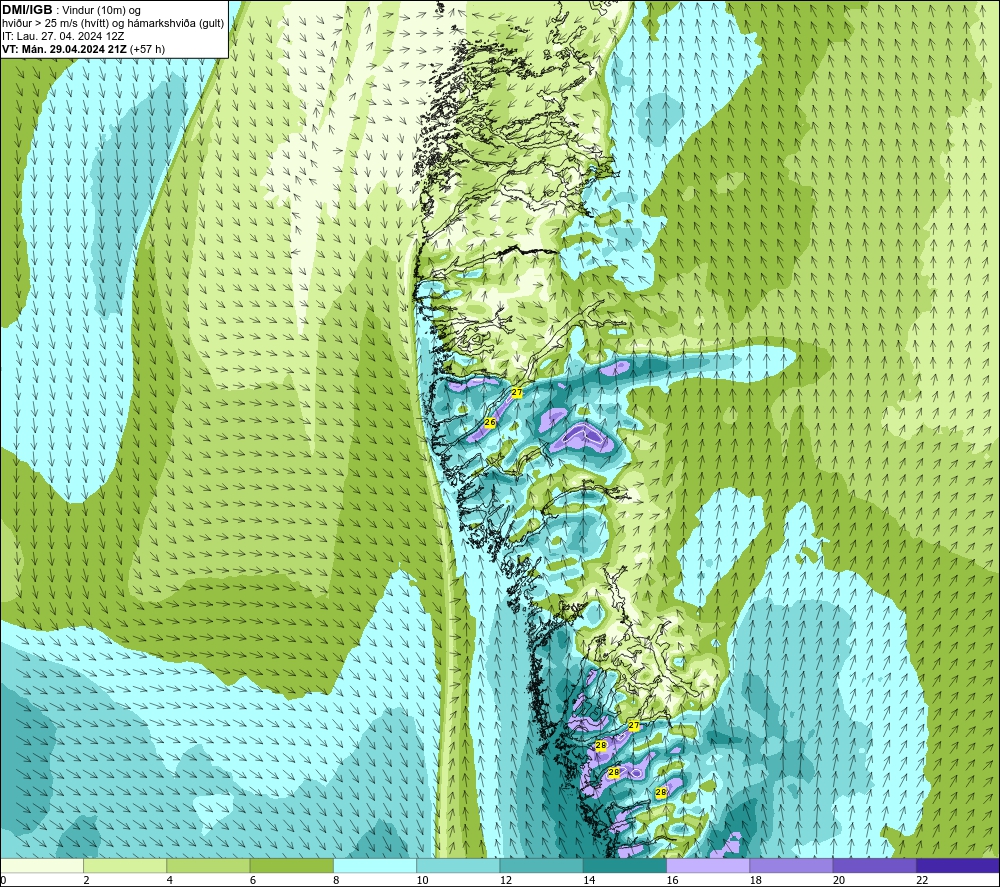Click the 12–14 m/s teal swatch
Viewport: 1000px width, 887px height.
click(541, 865)
